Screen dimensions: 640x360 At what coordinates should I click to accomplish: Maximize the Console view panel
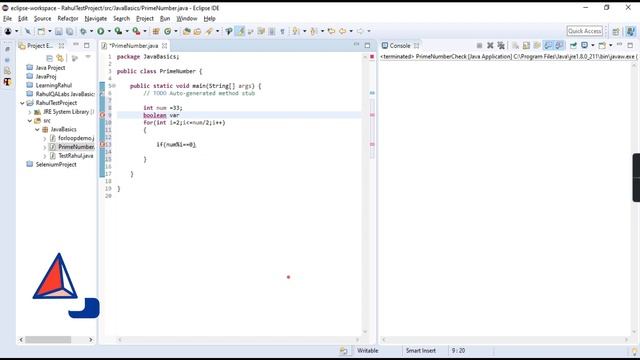pyautogui.click(x=630, y=45)
